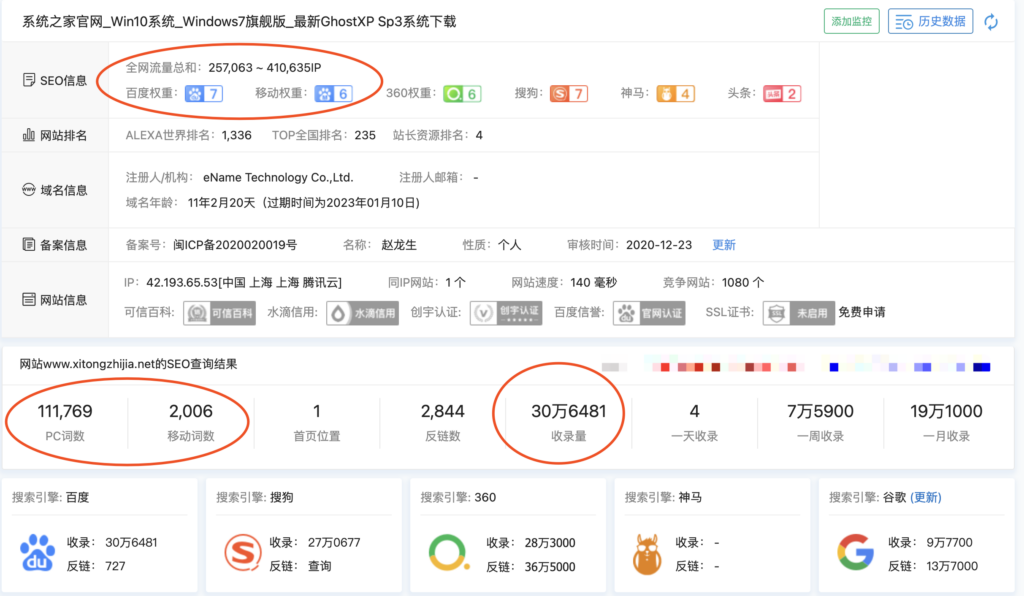This screenshot has width=1024, height=596.
Task: Click 360 反链 value 36万5000
Action: (550, 567)
